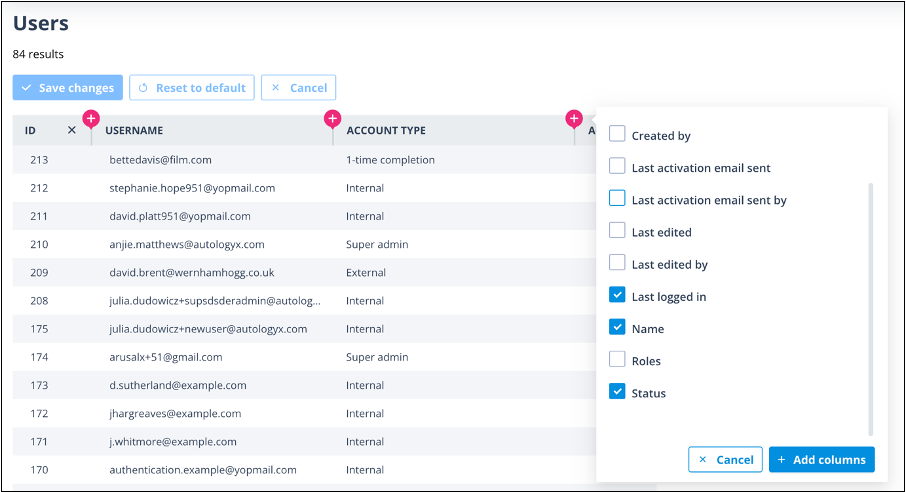Click the Super admin cell for ID 210

[x=377, y=245]
